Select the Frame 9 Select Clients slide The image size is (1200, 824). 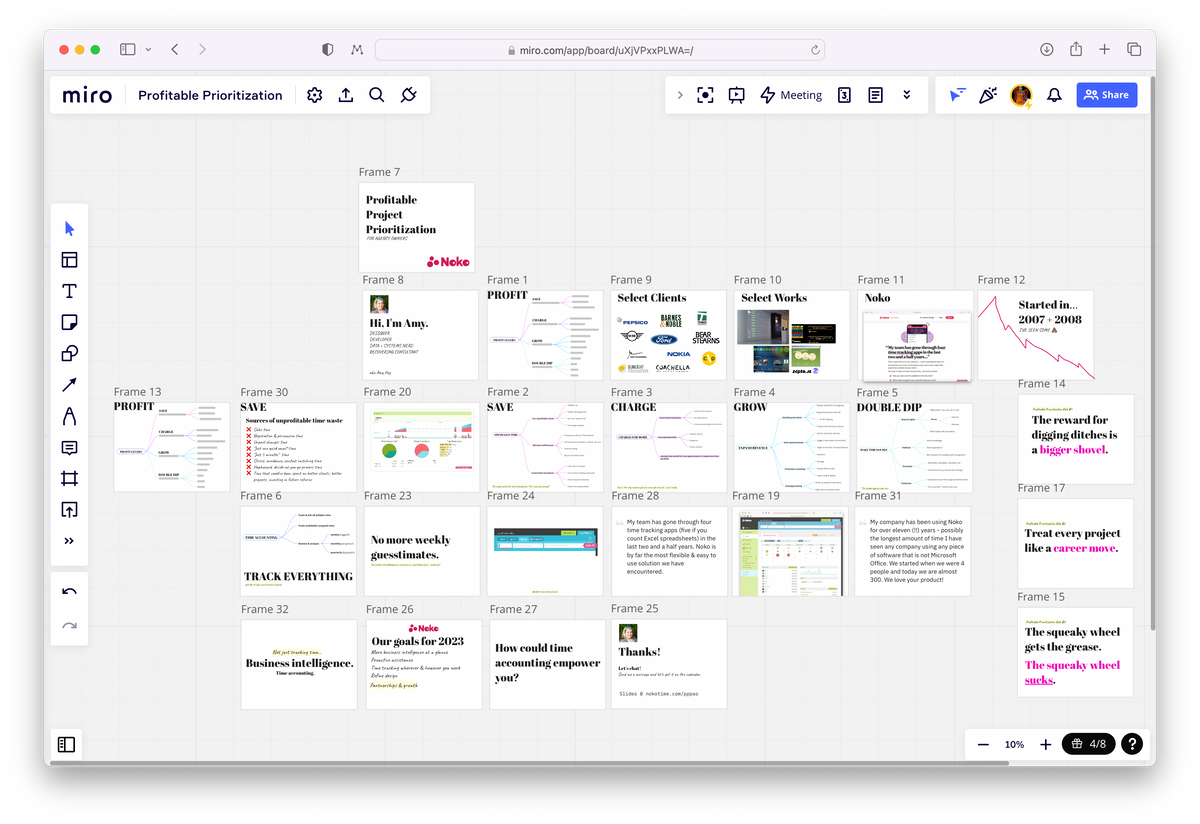tap(669, 335)
